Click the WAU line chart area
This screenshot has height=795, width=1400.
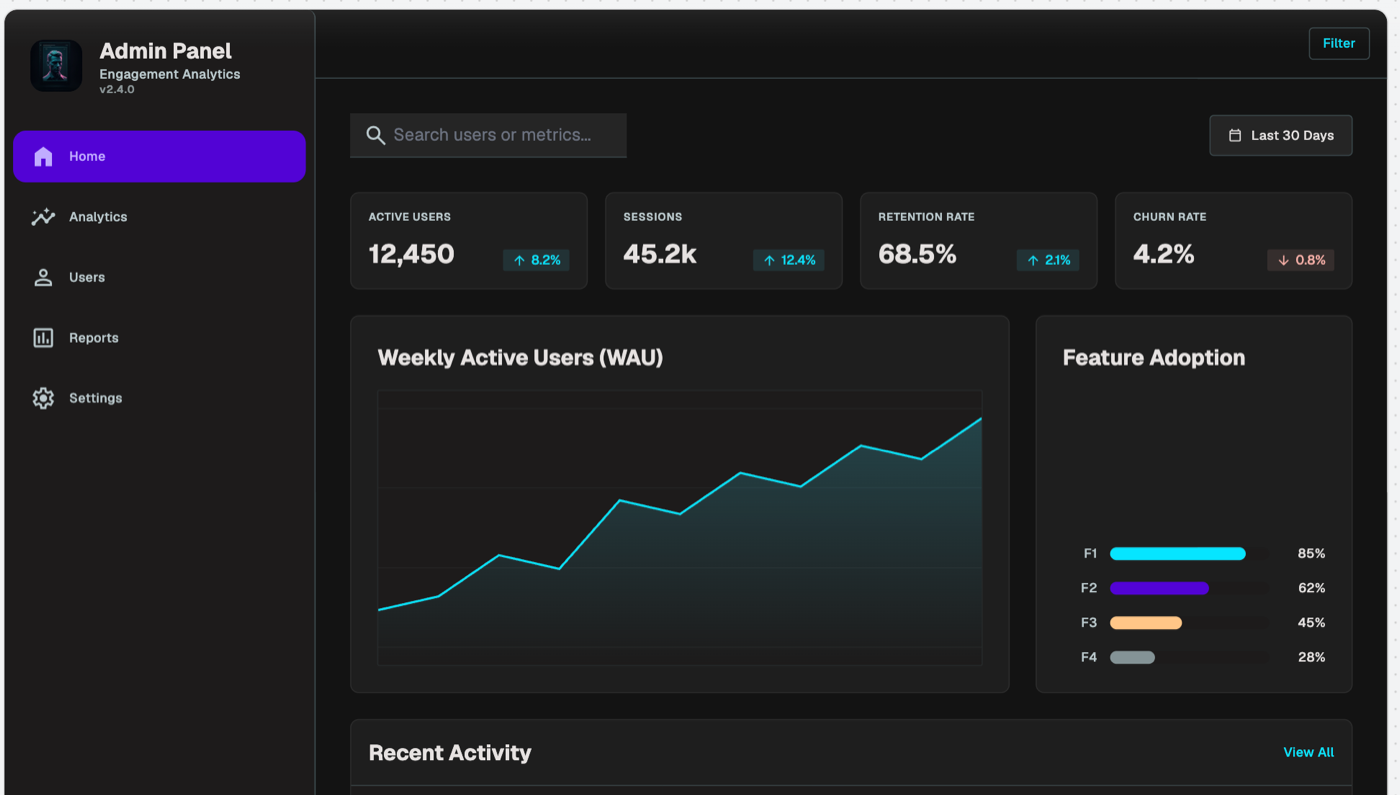point(680,528)
